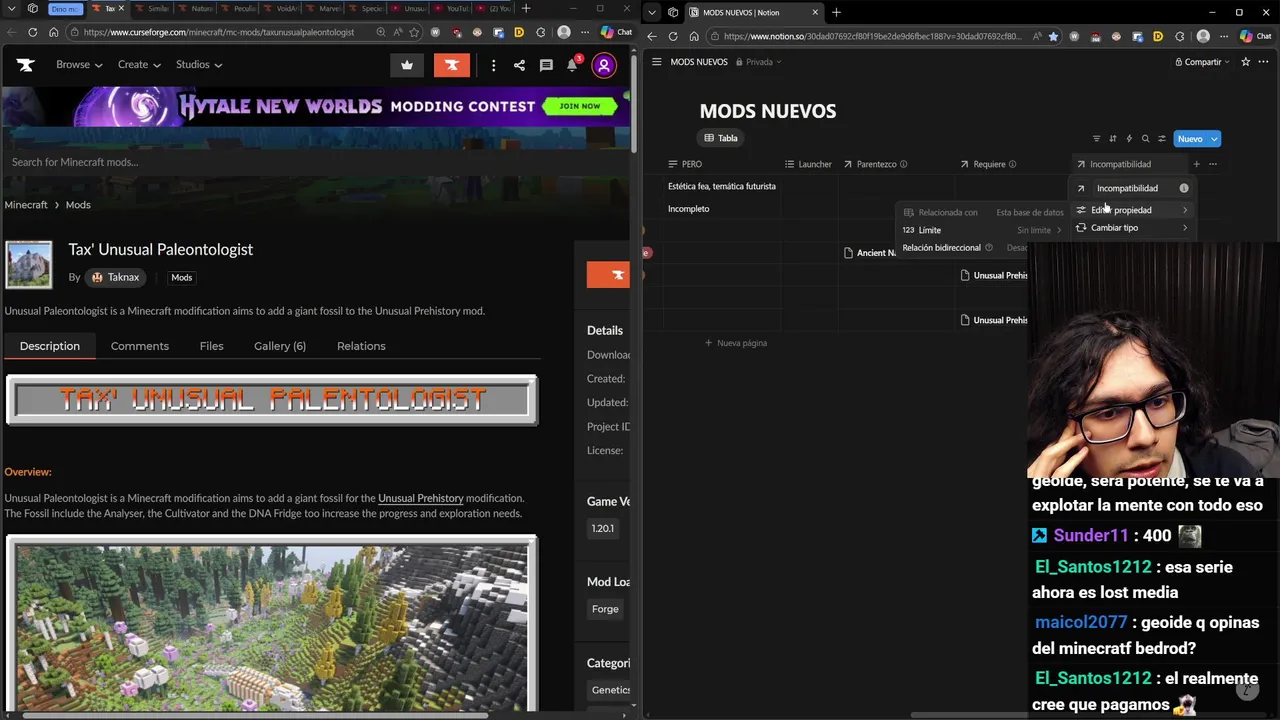
Task: Open the Ancient relation cell in Parentezco
Action: tap(870, 253)
